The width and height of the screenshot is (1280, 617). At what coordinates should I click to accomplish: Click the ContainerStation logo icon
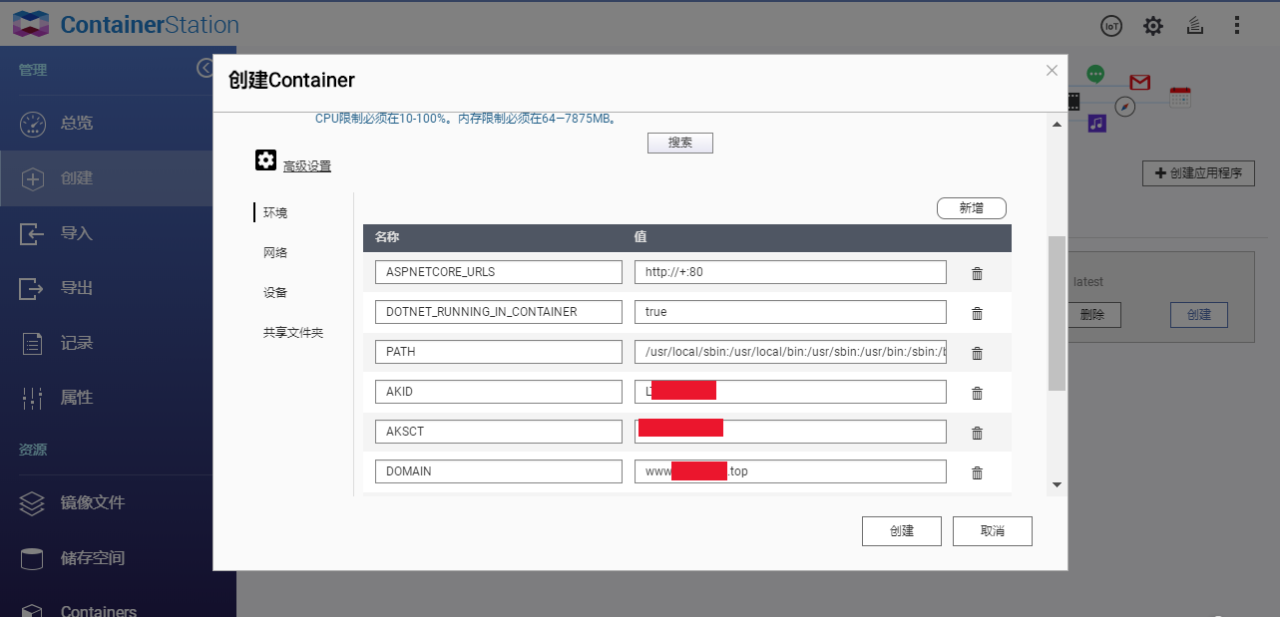[x=31, y=25]
